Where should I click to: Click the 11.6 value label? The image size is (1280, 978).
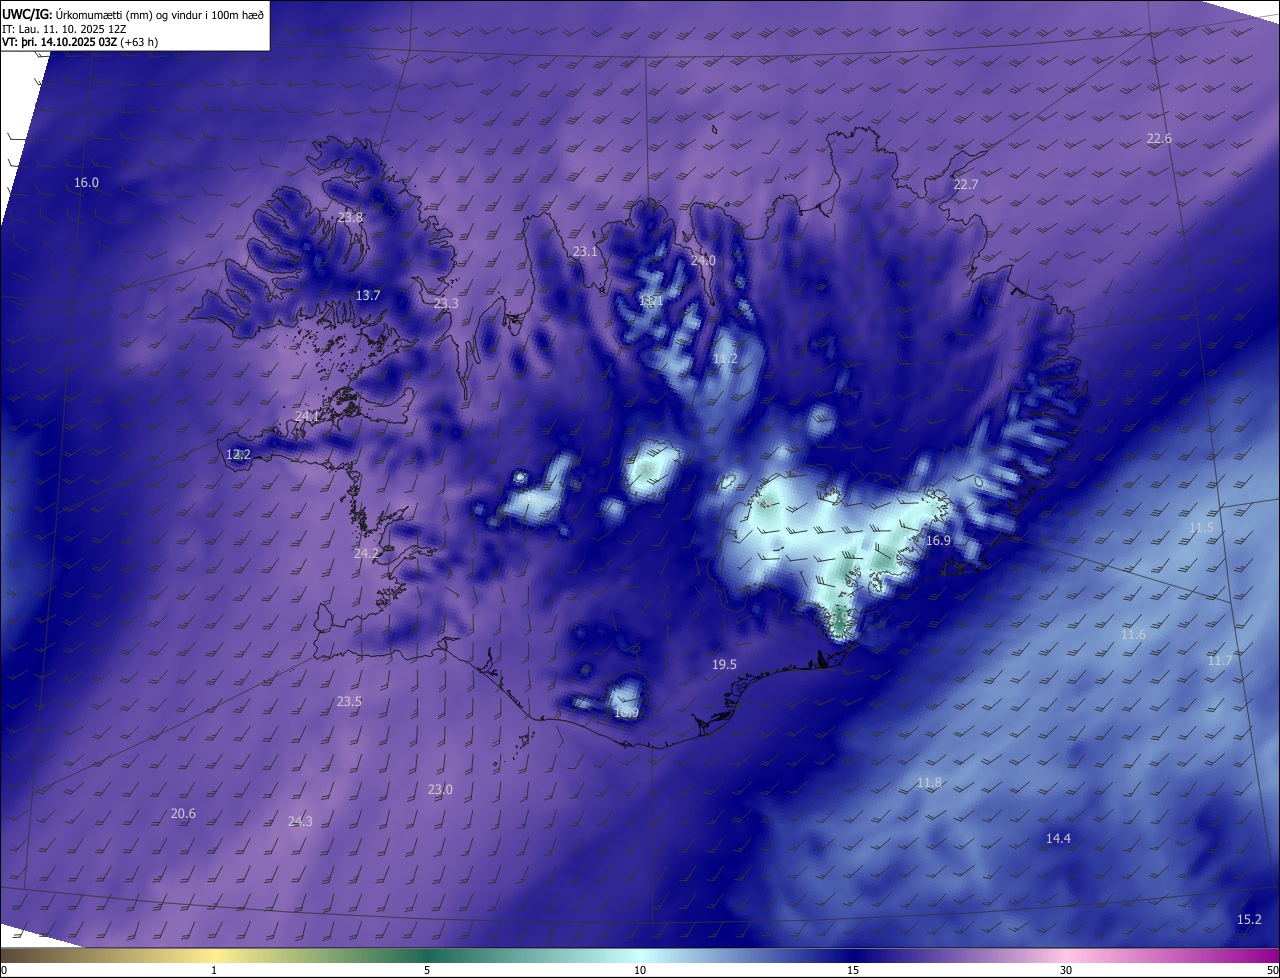pyautogui.click(x=1133, y=634)
